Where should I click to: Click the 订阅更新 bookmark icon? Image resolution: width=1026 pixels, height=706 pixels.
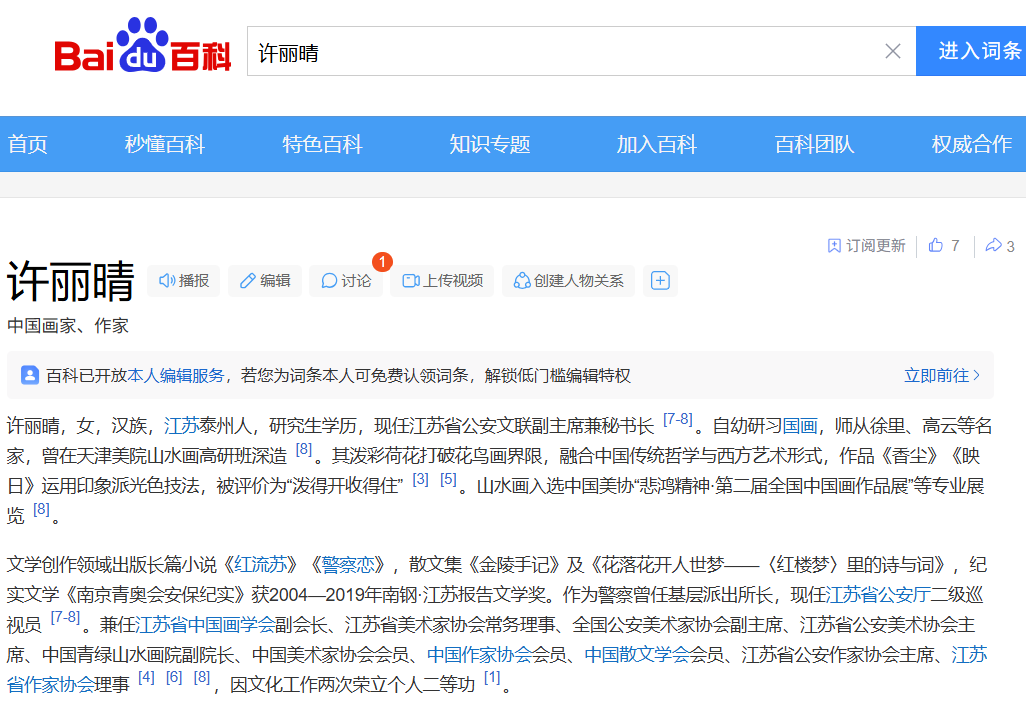(834, 245)
